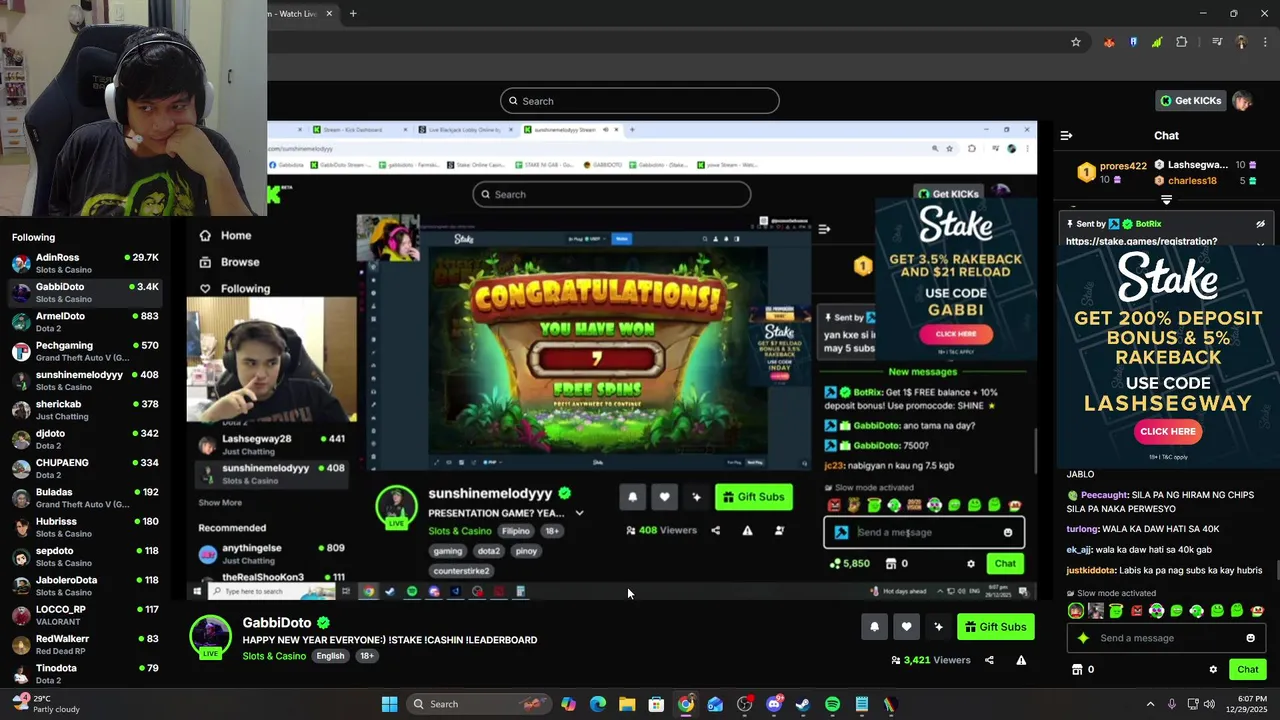This screenshot has height=720, width=1280.
Task: Open Tinodota channel in sidebar
Action: click(x=85, y=674)
